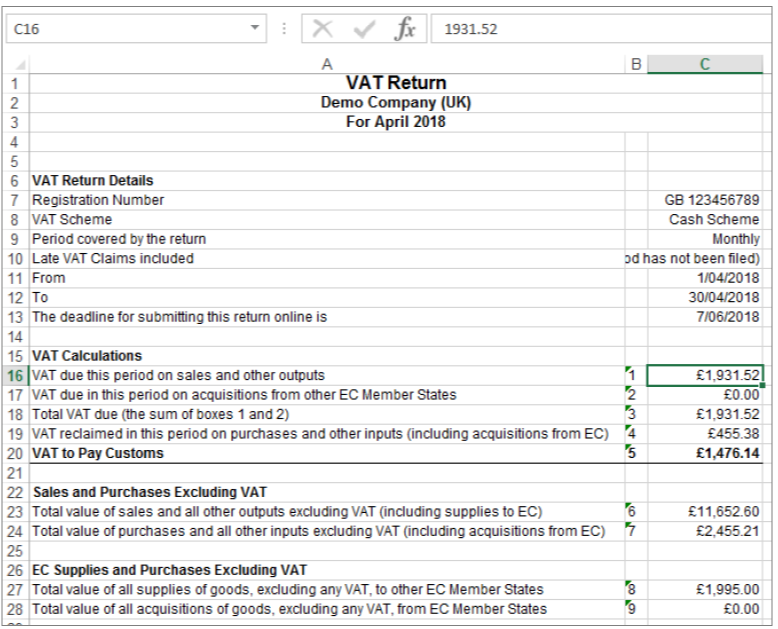The width and height of the screenshot is (778, 629).
Task: Select the £1,931.52 cell in row 18
Action: 705,414
